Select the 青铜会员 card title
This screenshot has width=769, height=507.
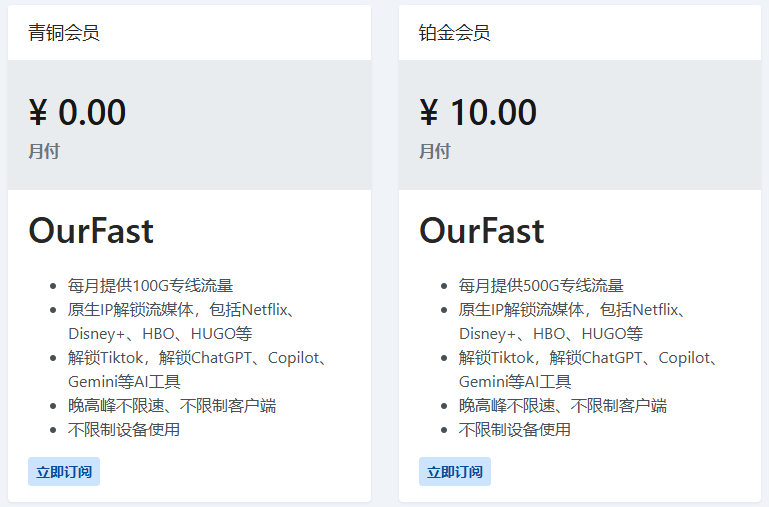pos(64,33)
